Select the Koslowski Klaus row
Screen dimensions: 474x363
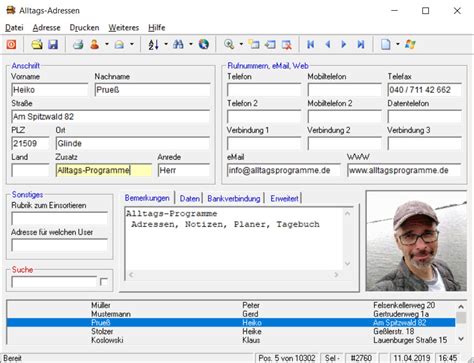pos(231,340)
